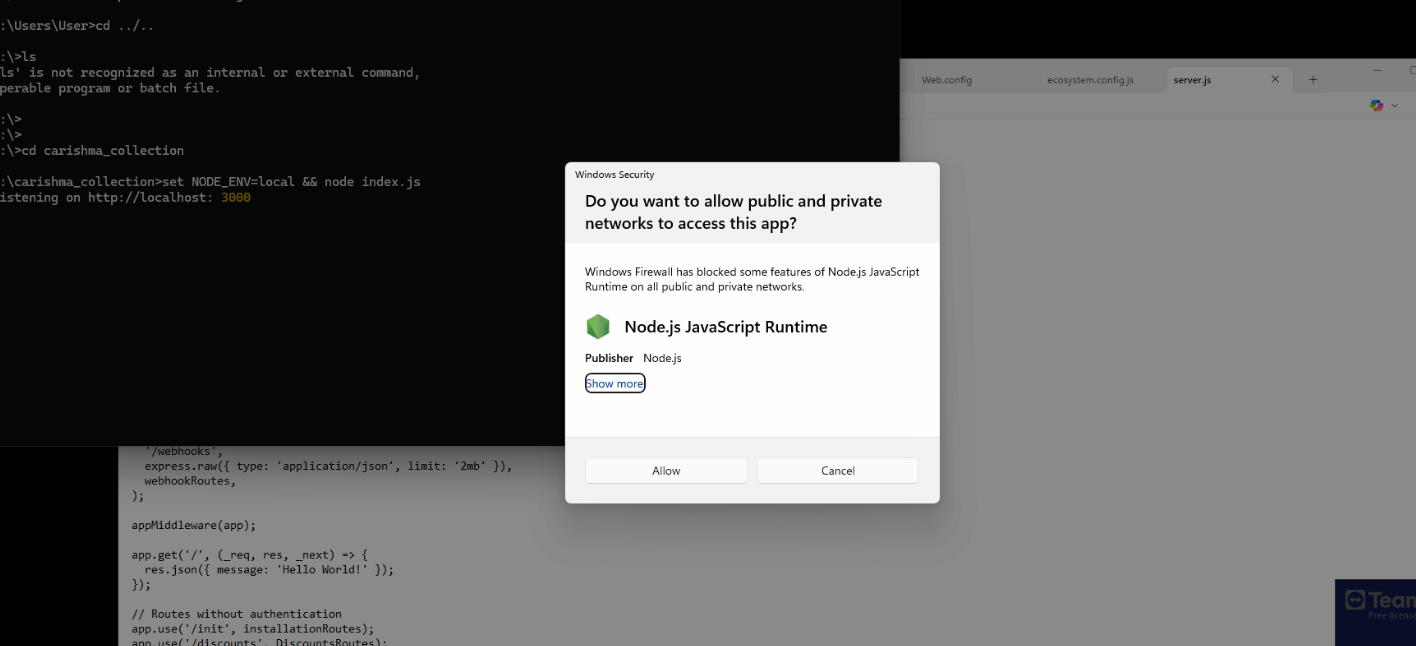Click the 'Windows Security' dialog title
The image size is (1416, 646).
click(614, 175)
